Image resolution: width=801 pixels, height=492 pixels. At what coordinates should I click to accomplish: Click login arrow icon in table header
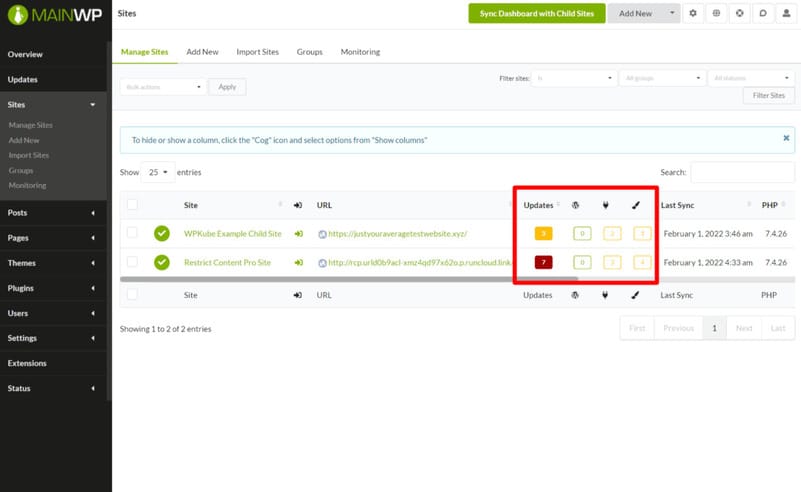298,205
